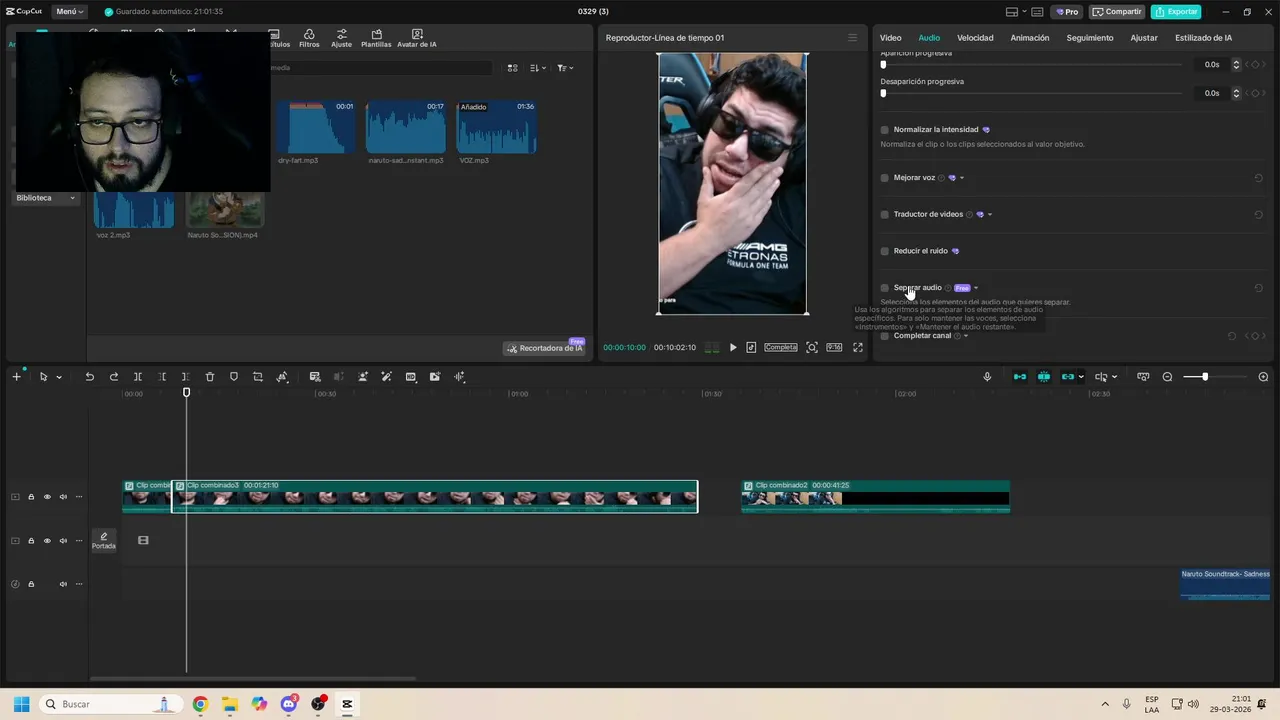
Task: Click the microphone voice-record icon
Action: [987, 377]
